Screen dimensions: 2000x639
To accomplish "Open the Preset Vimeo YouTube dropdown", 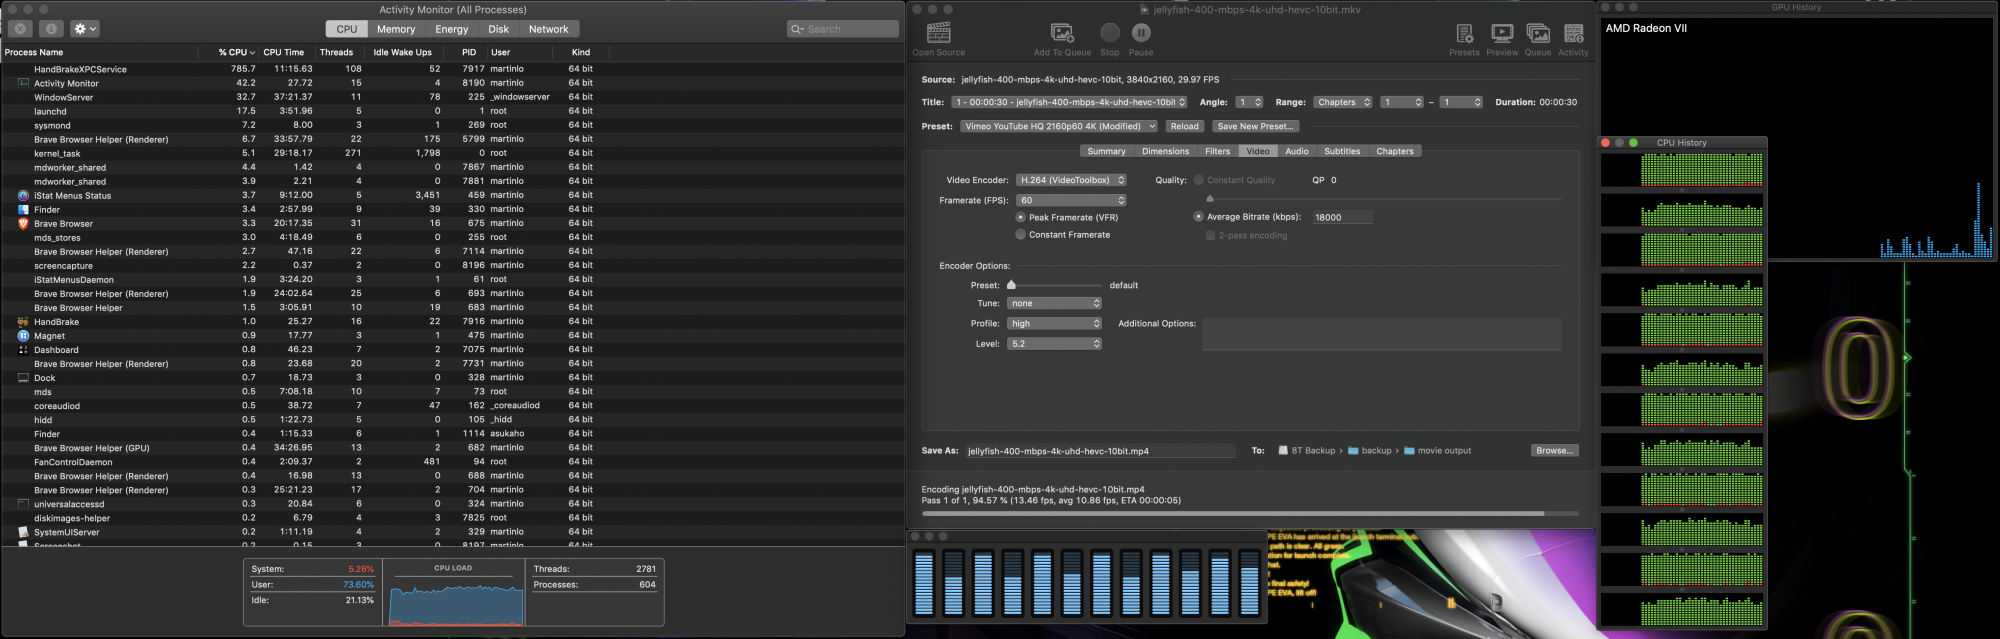I will click(x=1059, y=126).
